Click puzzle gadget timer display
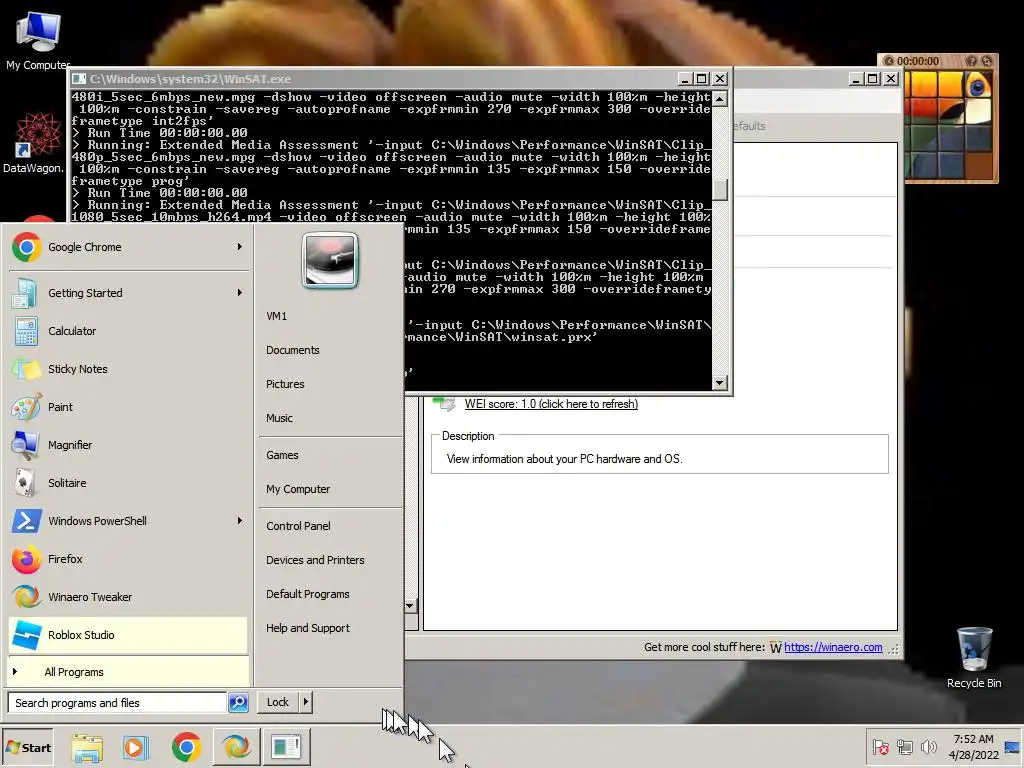This screenshot has width=1024, height=768. (918, 61)
